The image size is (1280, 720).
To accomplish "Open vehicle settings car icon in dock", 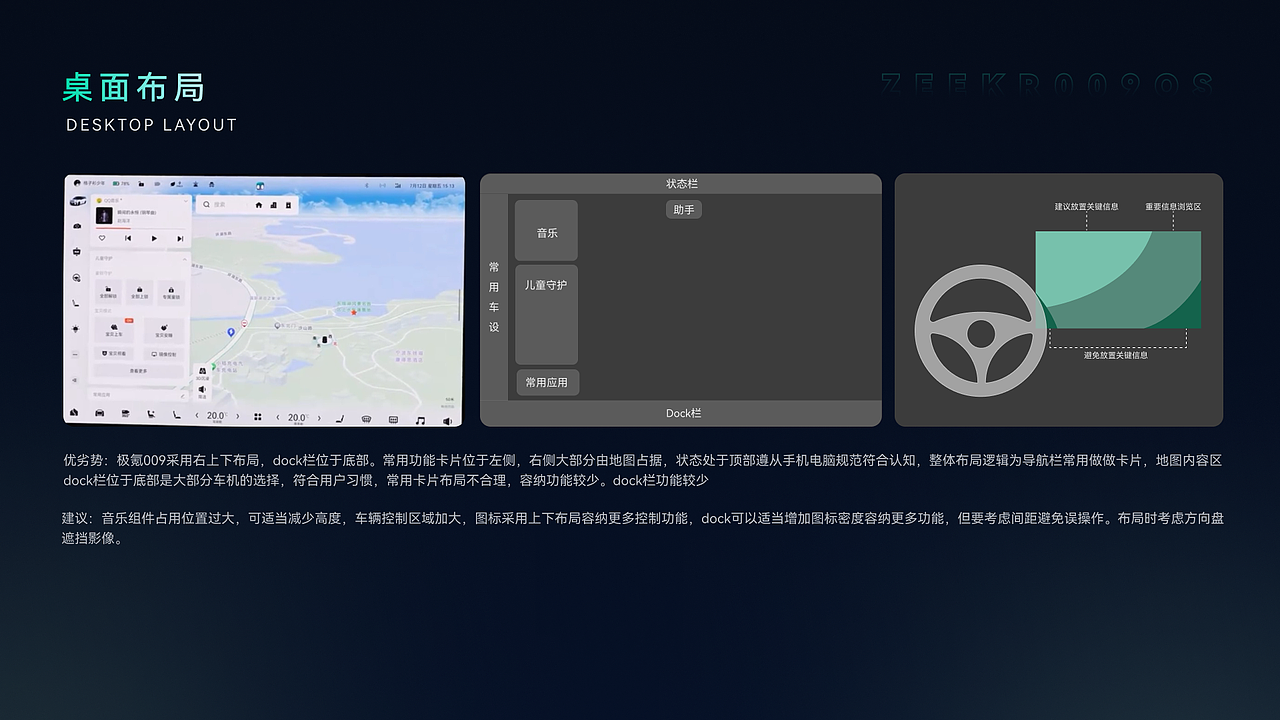I will point(99,413).
